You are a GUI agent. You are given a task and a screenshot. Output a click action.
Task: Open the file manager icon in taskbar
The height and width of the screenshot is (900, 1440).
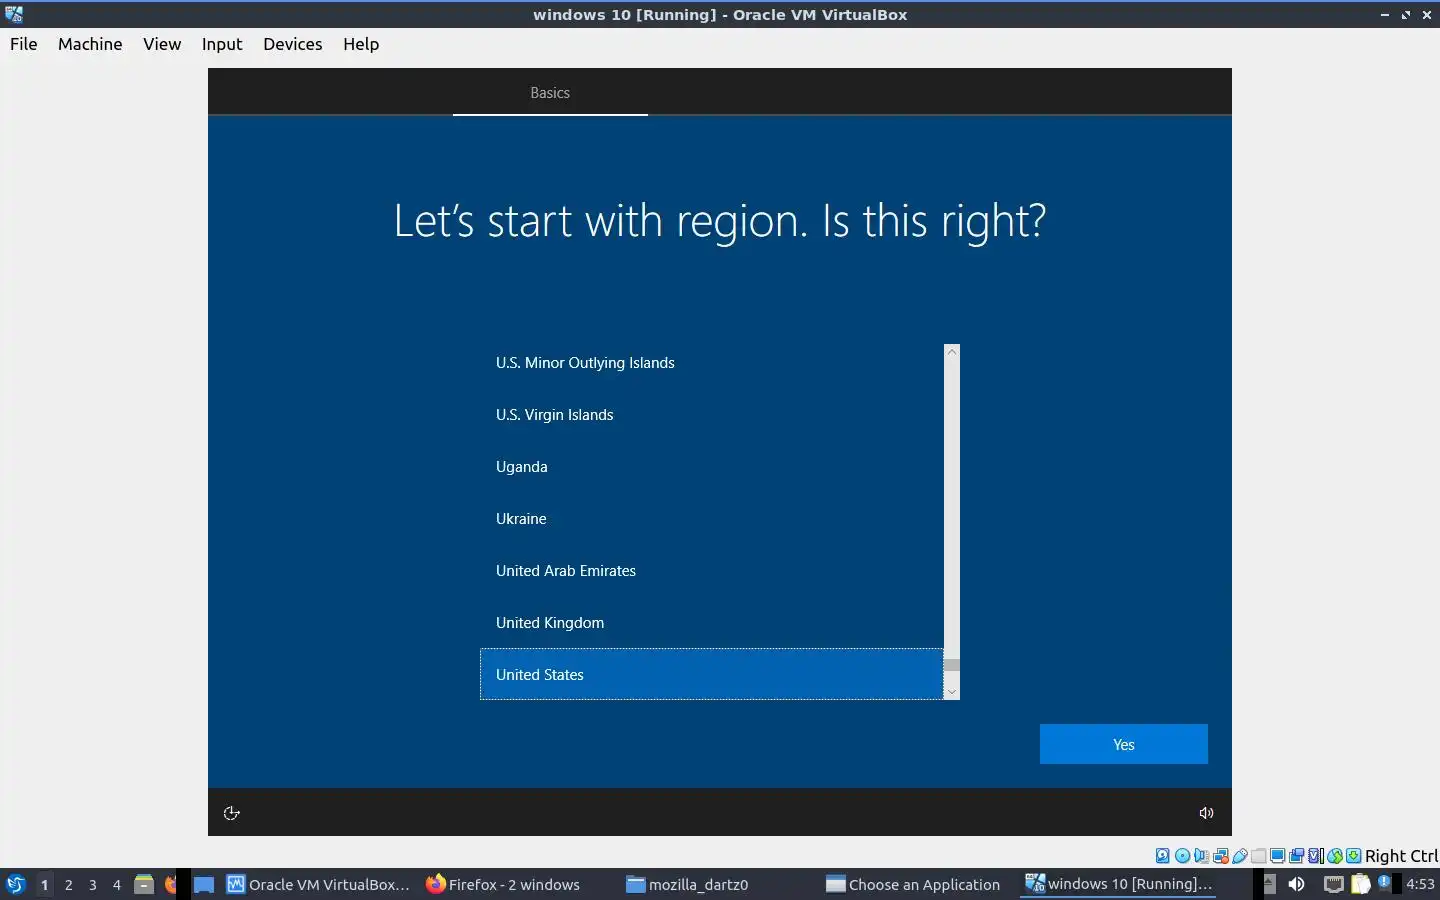coord(144,884)
